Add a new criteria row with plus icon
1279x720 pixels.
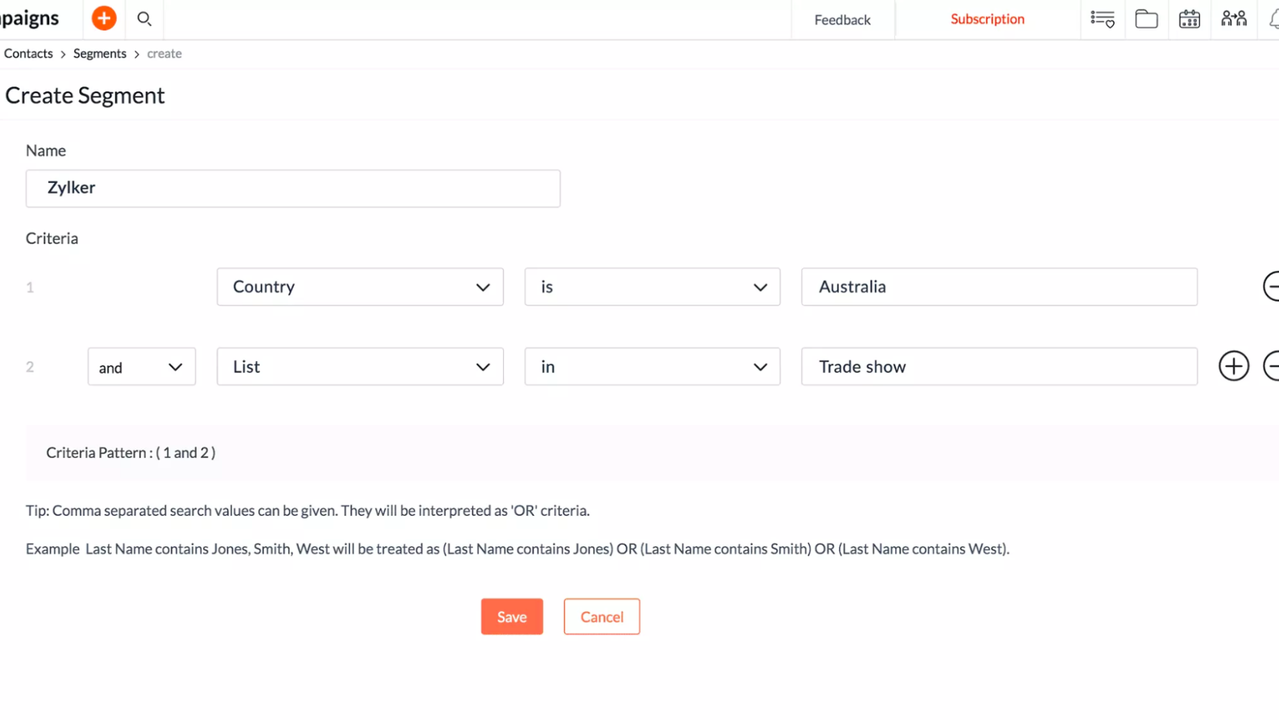coord(1233,366)
